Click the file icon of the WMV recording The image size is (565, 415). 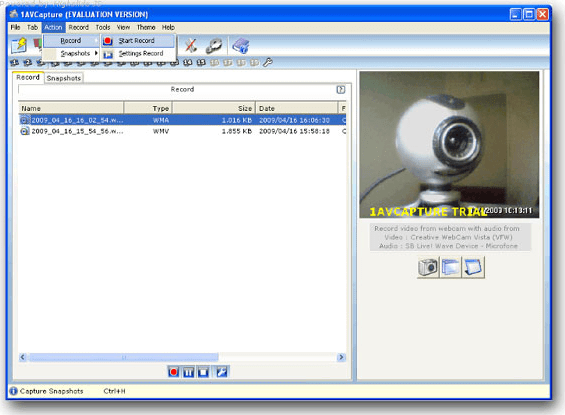point(25,131)
